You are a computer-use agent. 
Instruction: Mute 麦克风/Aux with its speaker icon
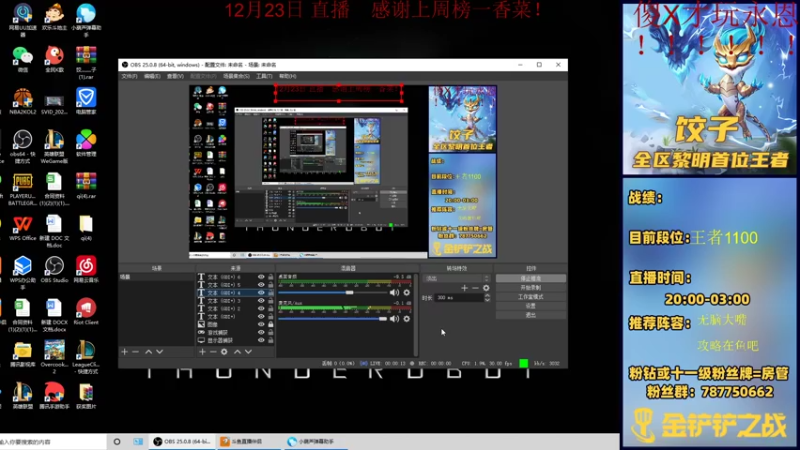coord(394,319)
